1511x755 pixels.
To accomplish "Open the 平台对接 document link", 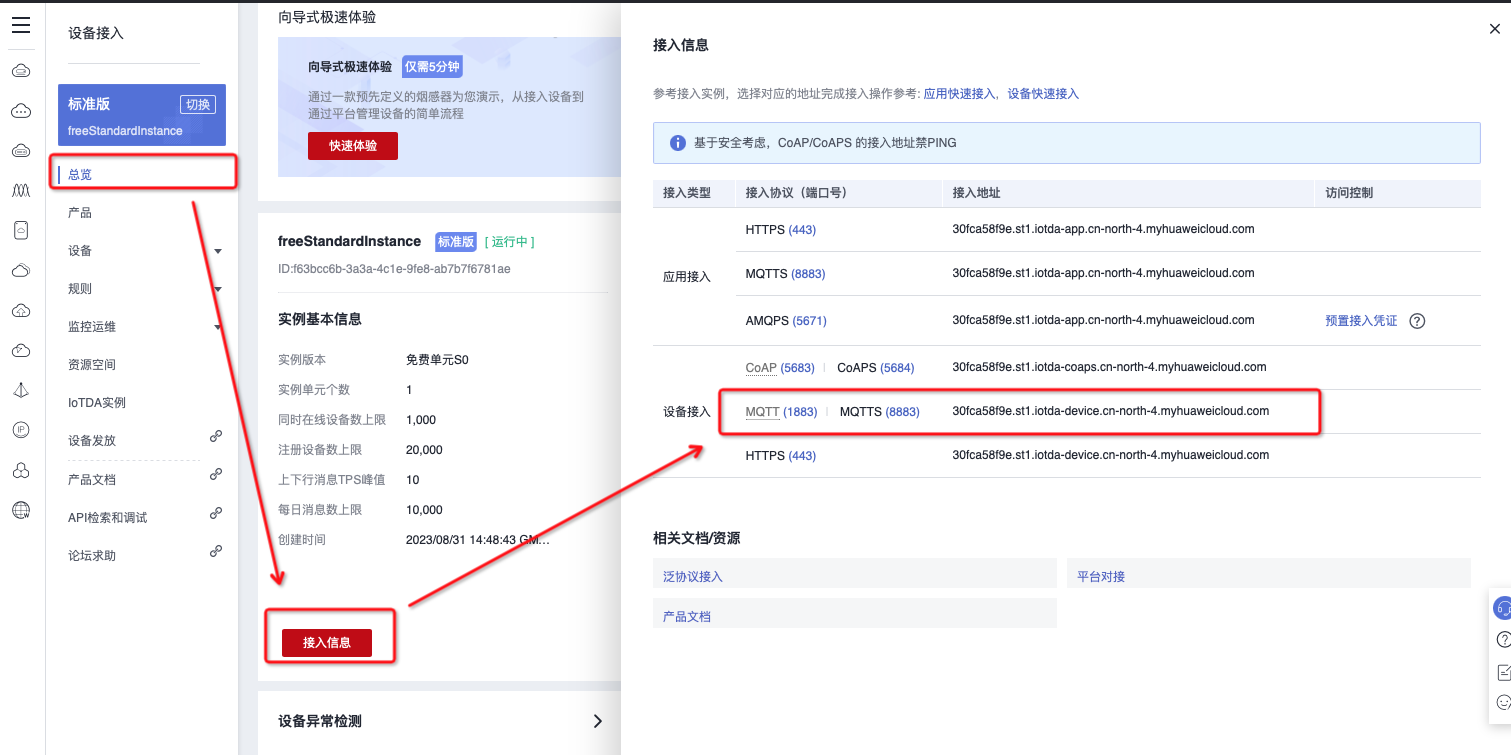I will point(1101,577).
